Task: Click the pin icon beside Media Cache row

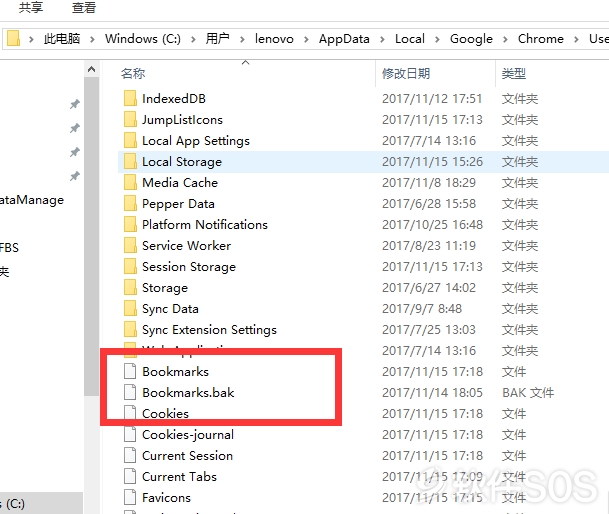Action: tap(75, 176)
